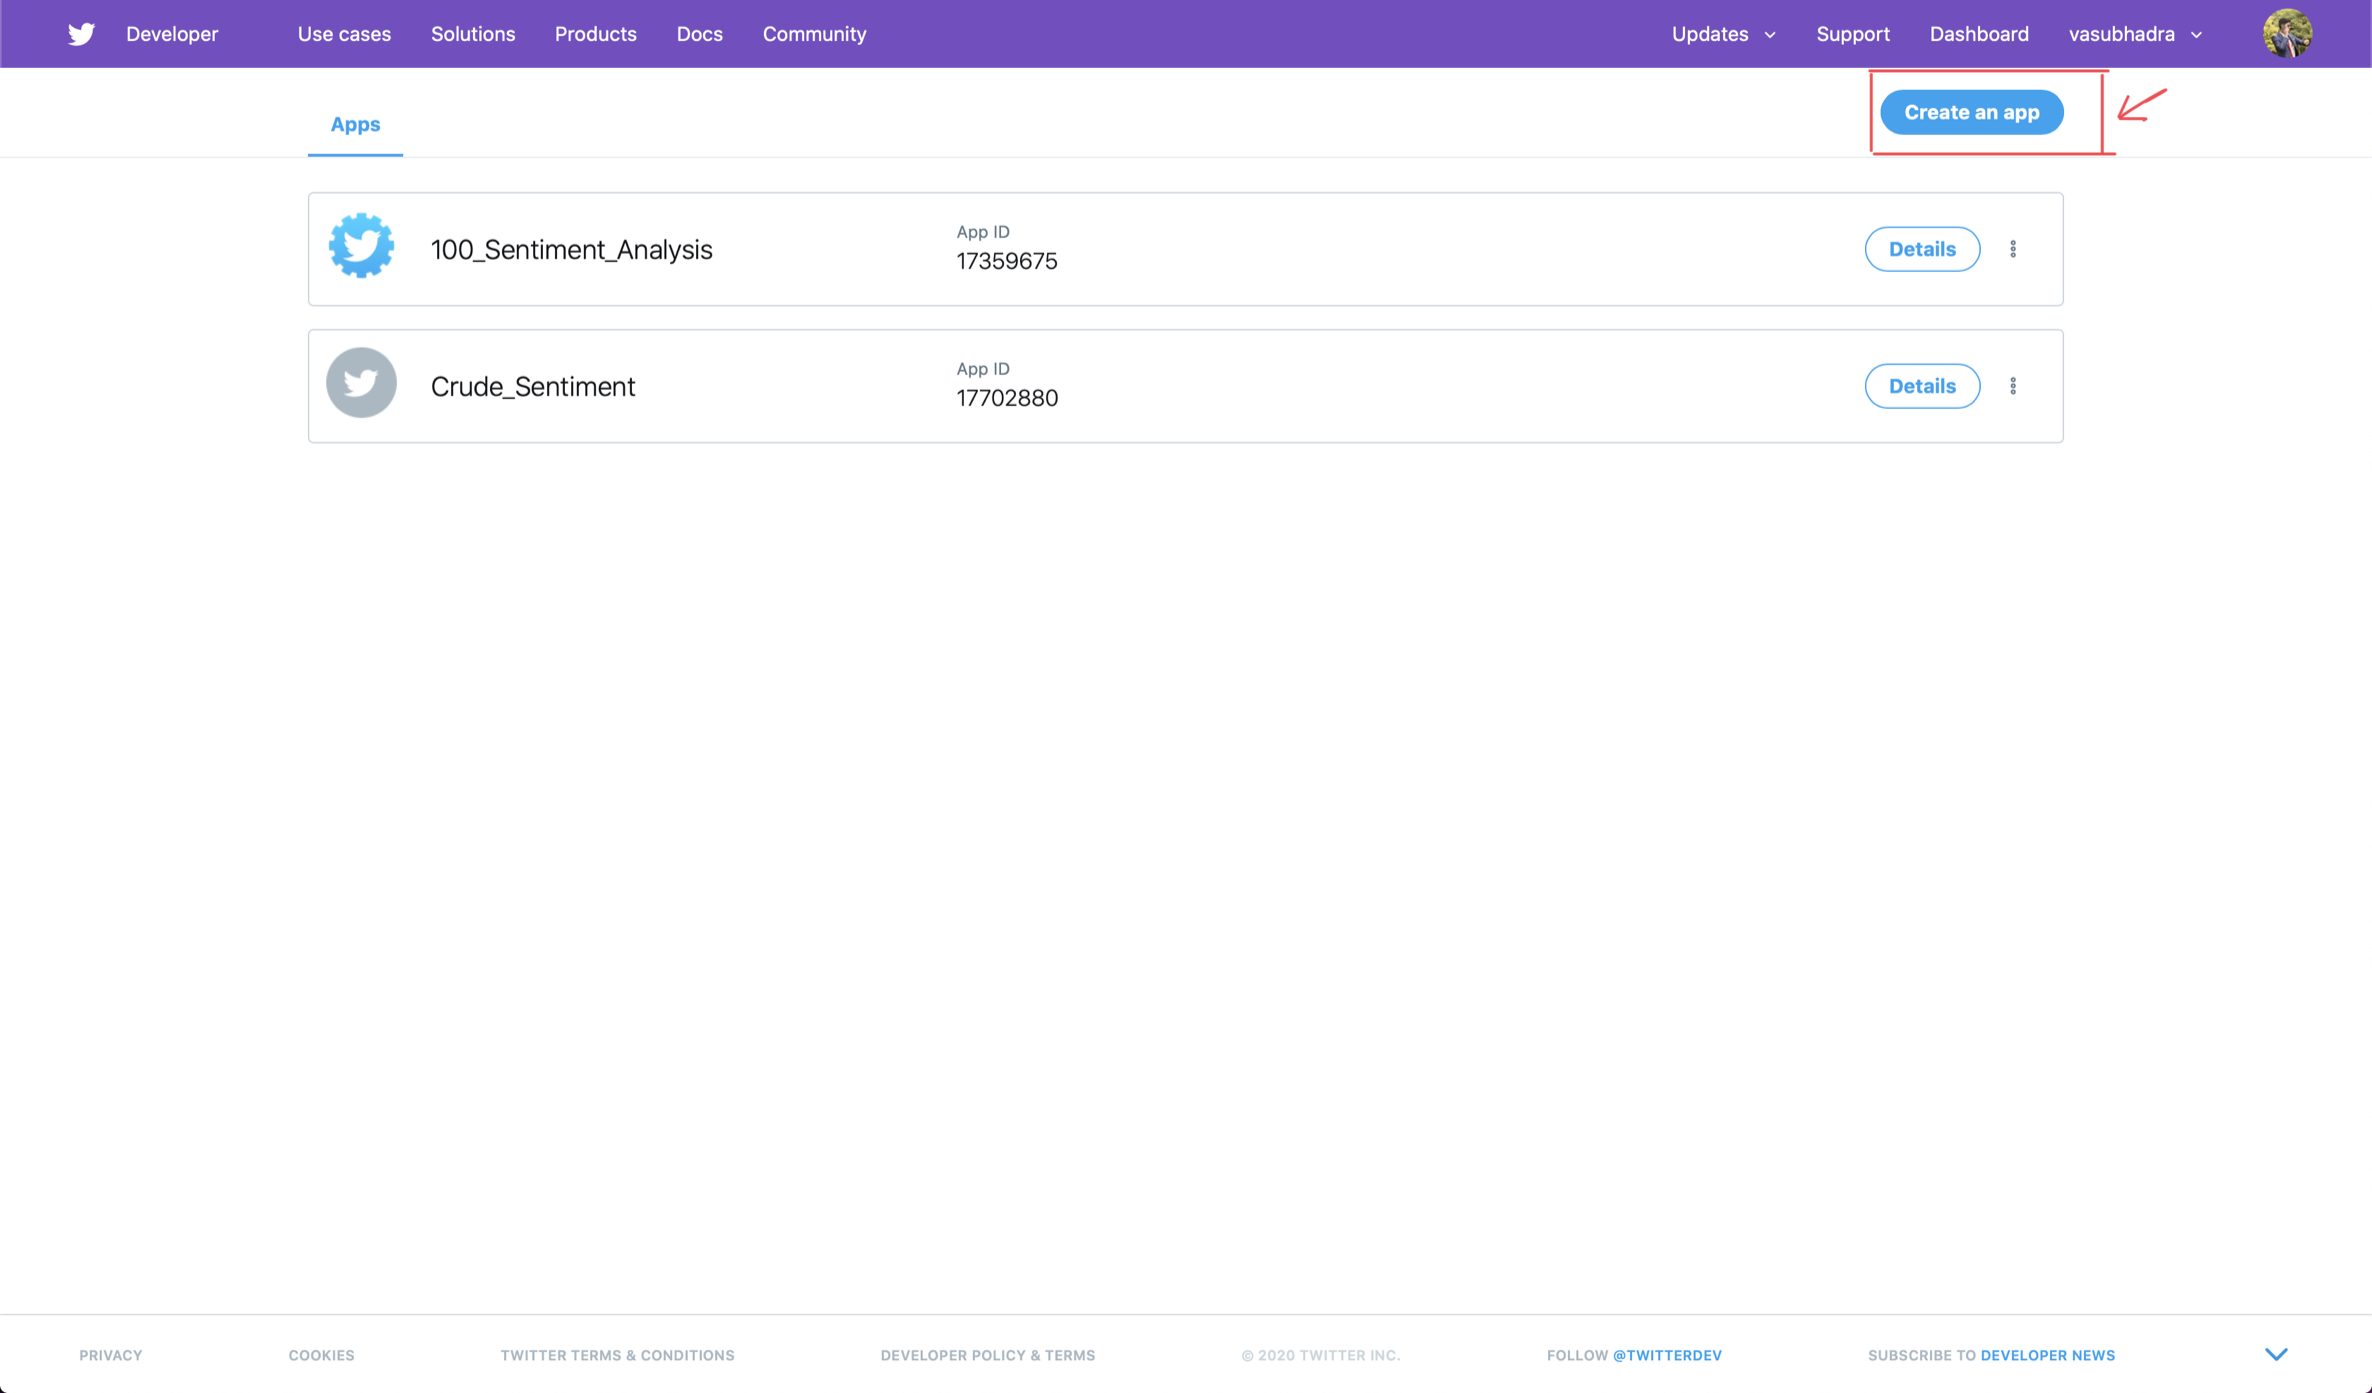View Details for 100_Sentiment_Analysis app
The image size is (2372, 1393).
coord(1921,249)
